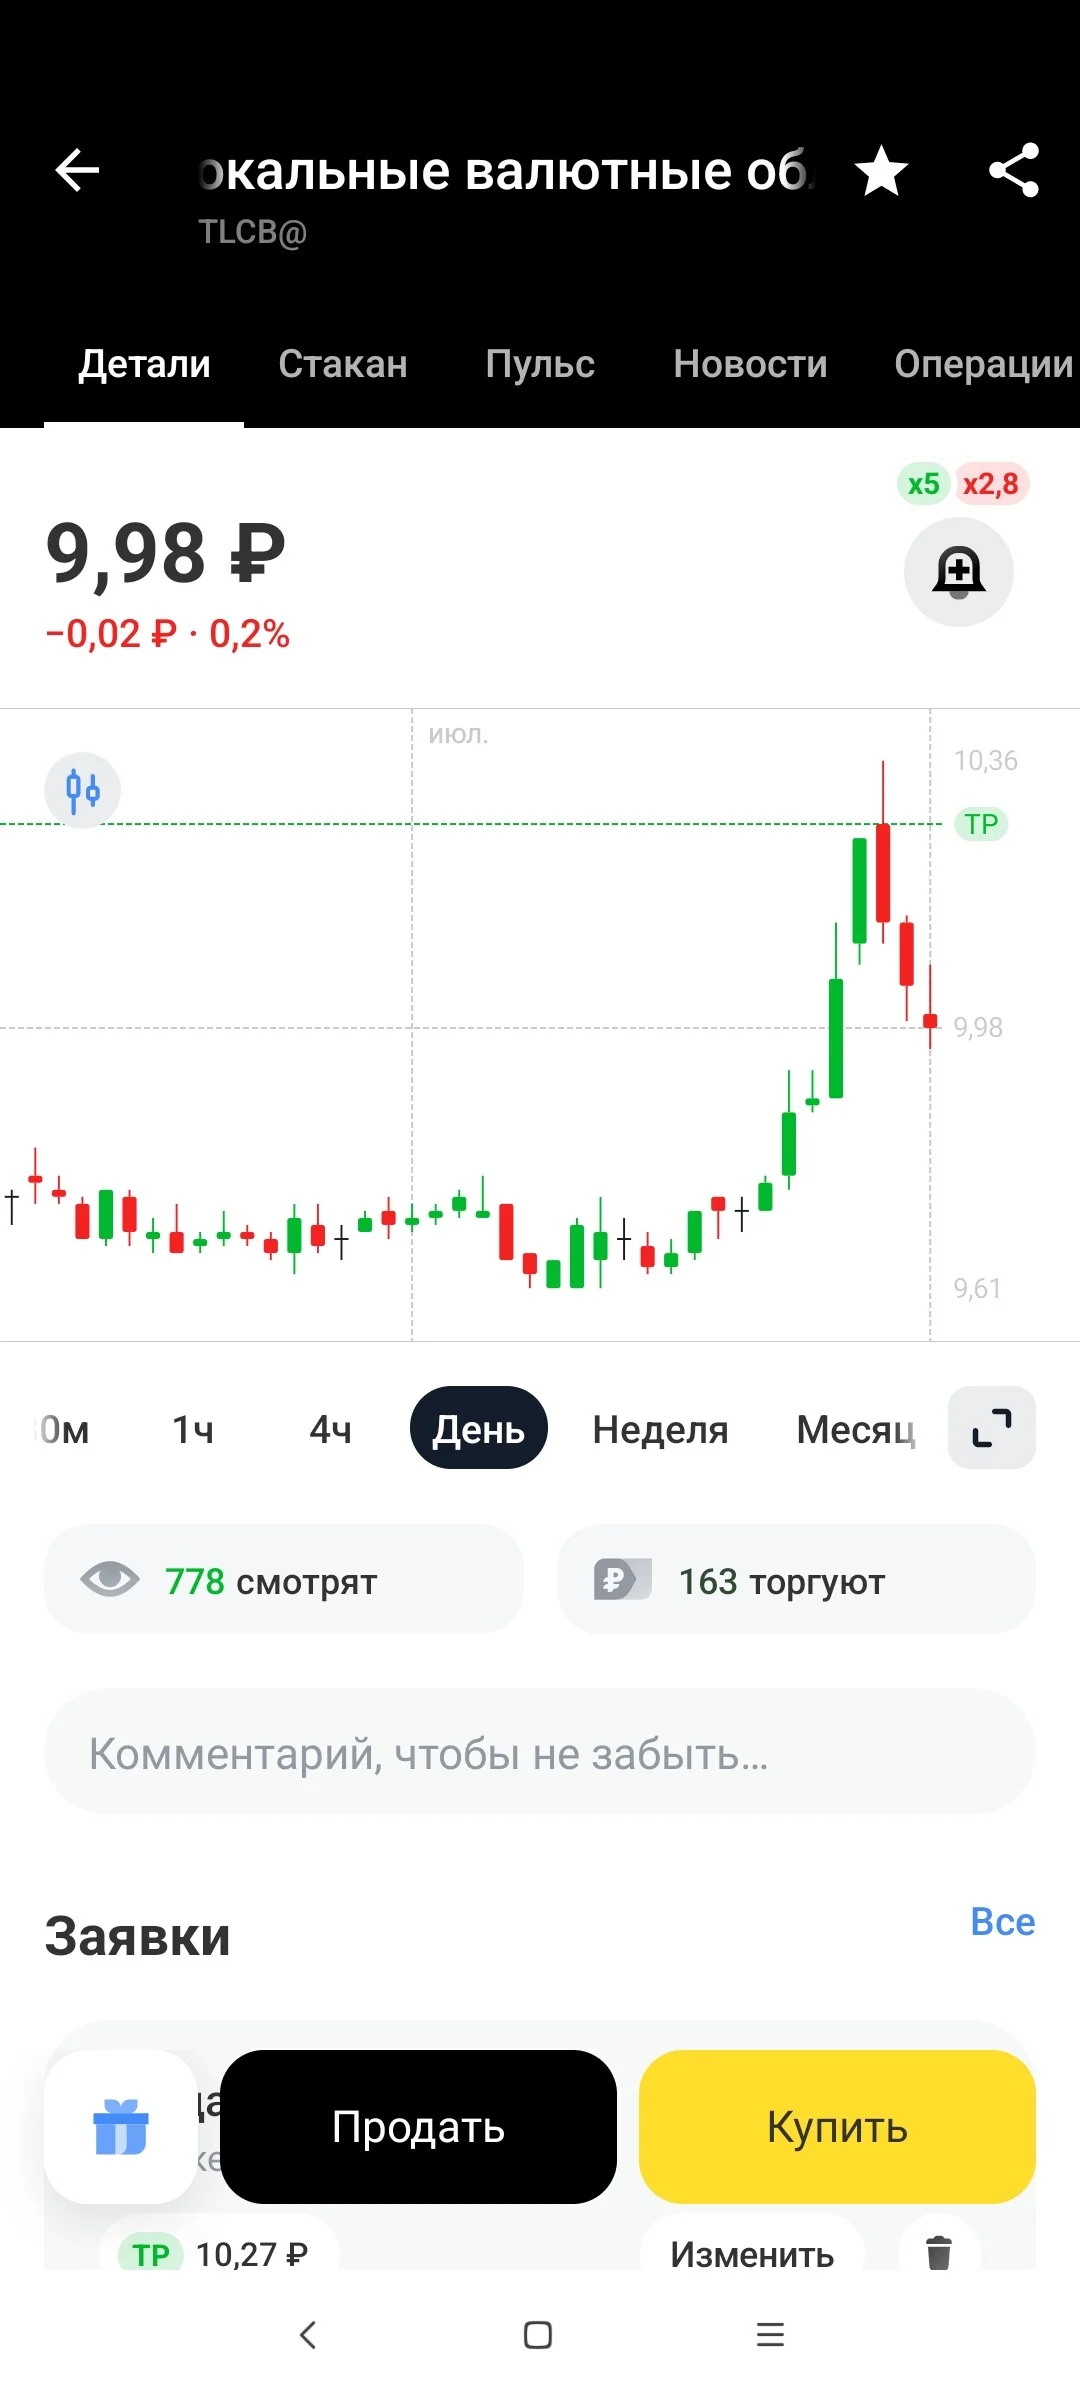Viewport: 1080px width, 2400px height.
Task: Choose the Месяц timeframe
Action: tap(855, 1429)
